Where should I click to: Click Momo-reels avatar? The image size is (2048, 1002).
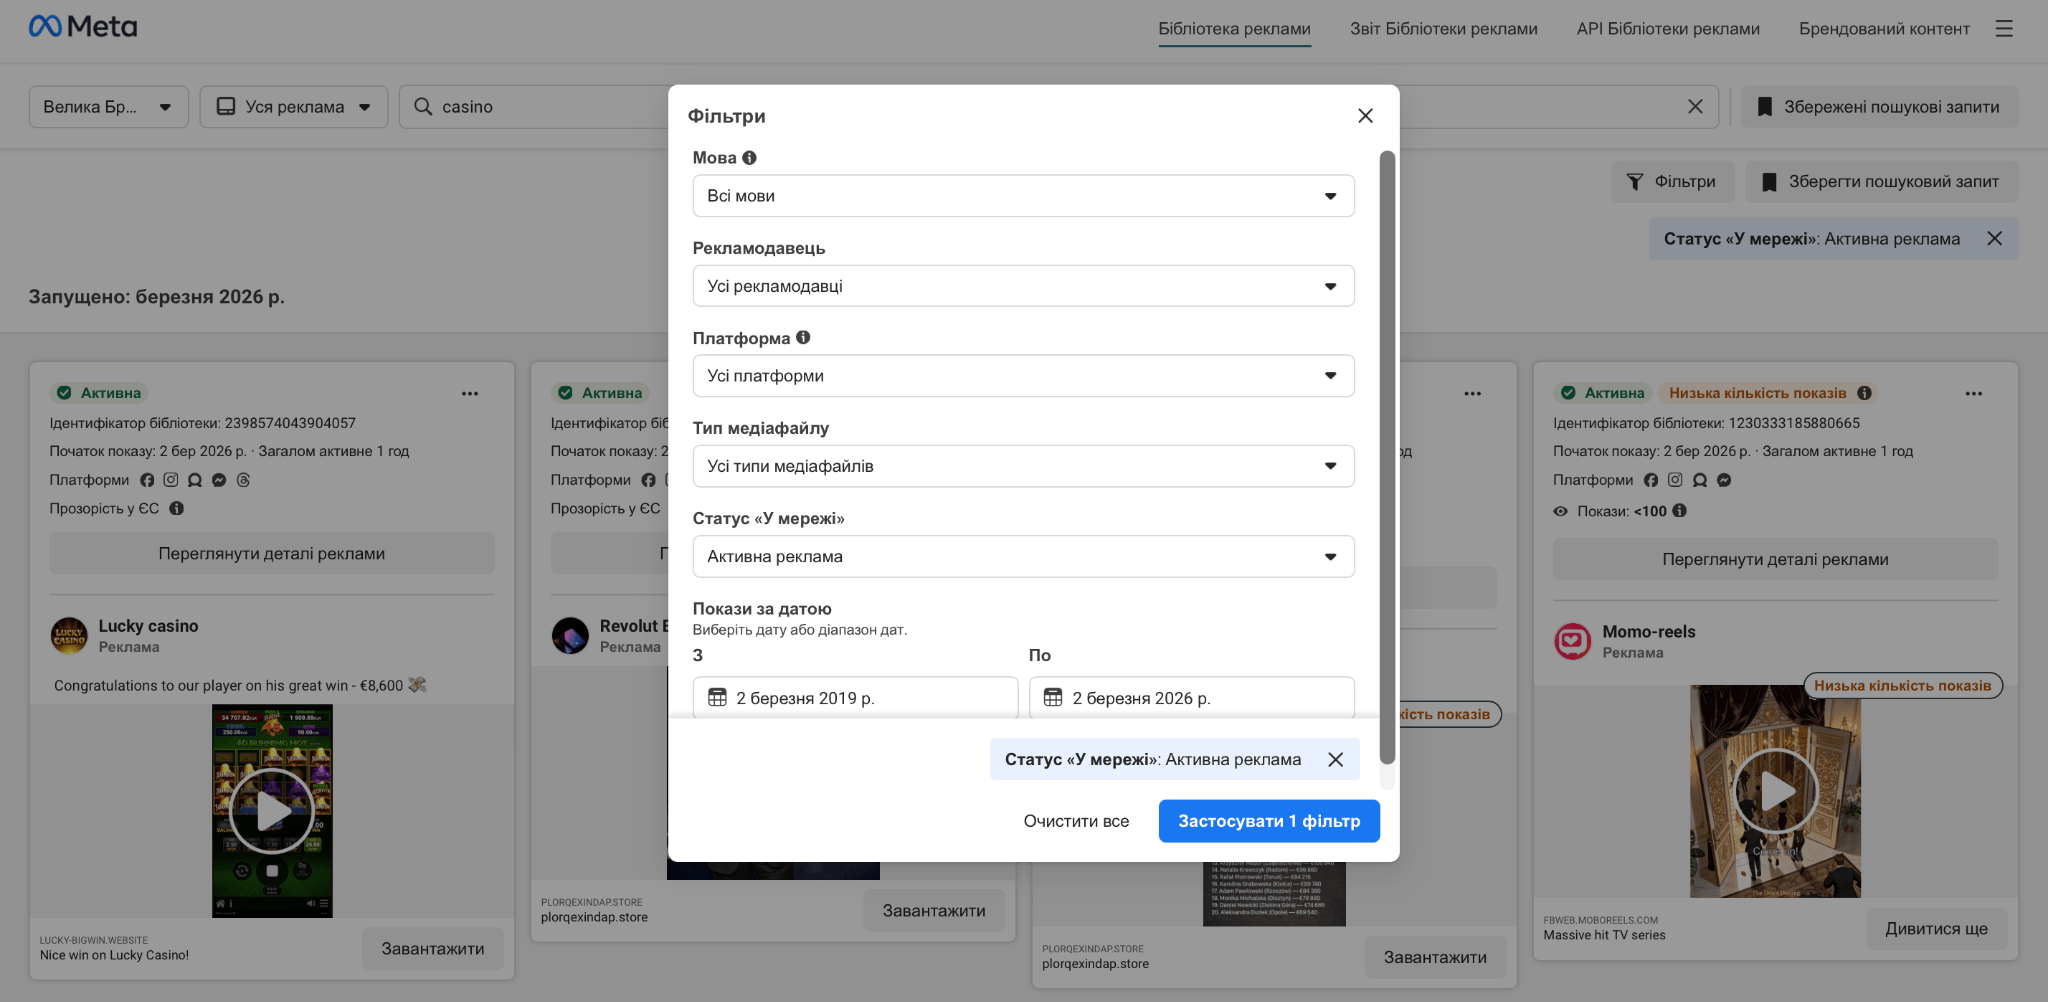click(1572, 641)
